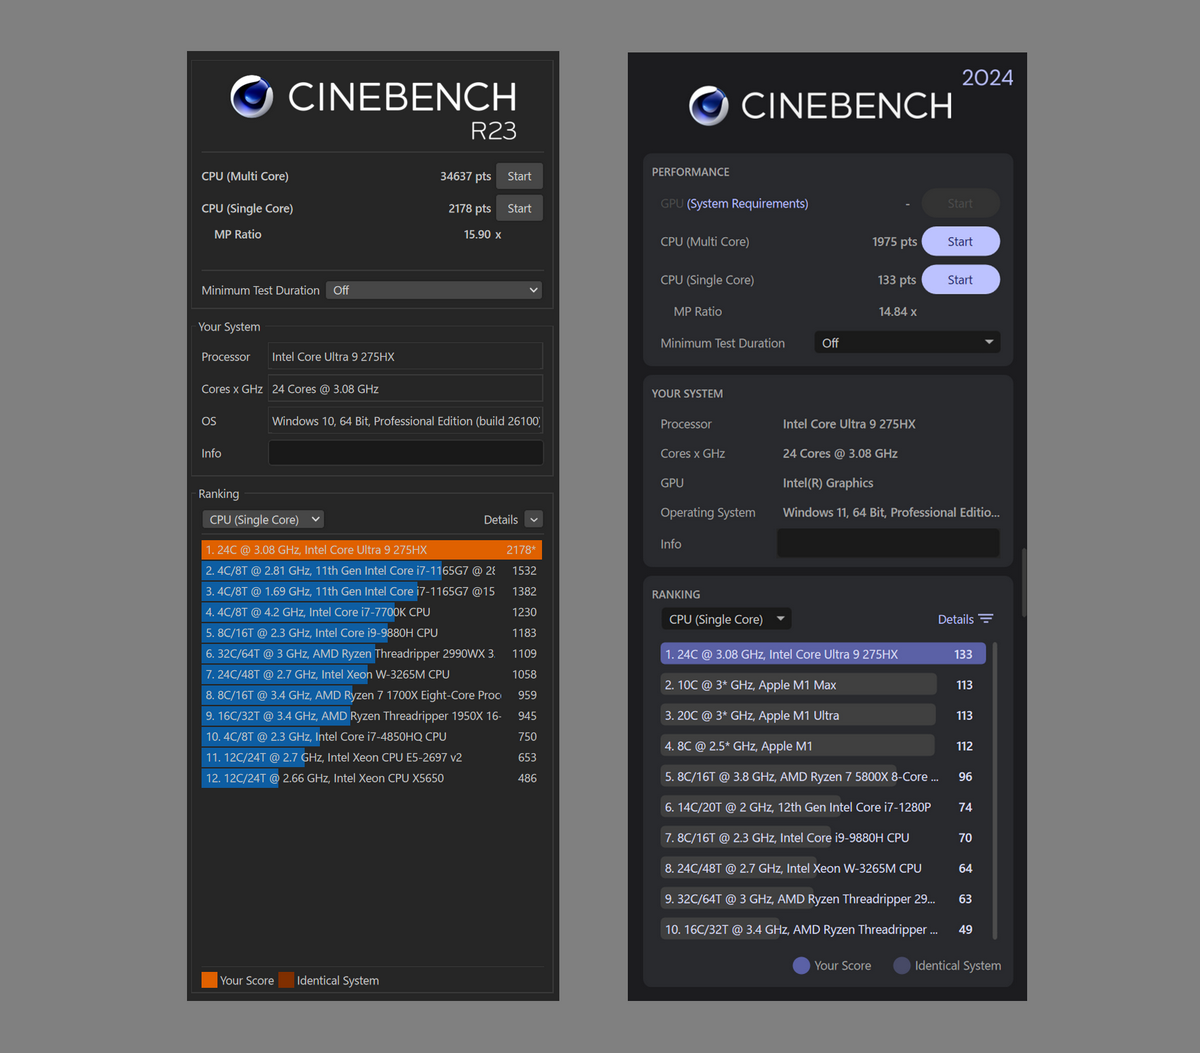This screenshot has width=1200, height=1053.
Task: Click the orange Your Score swatch in R23
Action: [209, 980]
